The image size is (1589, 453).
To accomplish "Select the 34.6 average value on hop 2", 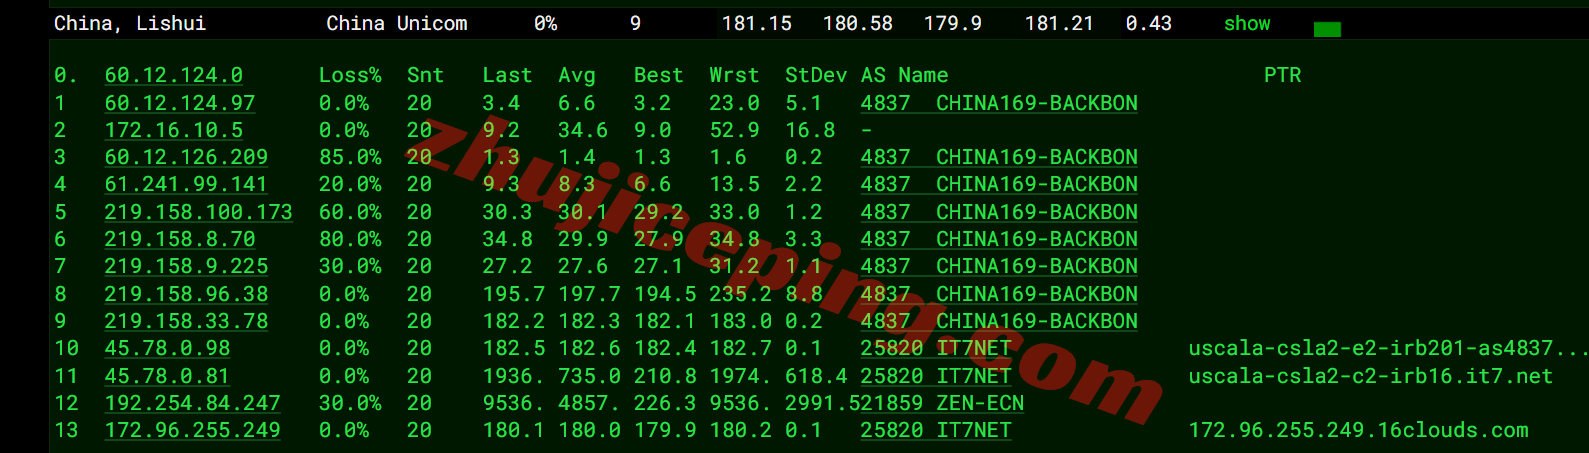I will pos(583,130).
